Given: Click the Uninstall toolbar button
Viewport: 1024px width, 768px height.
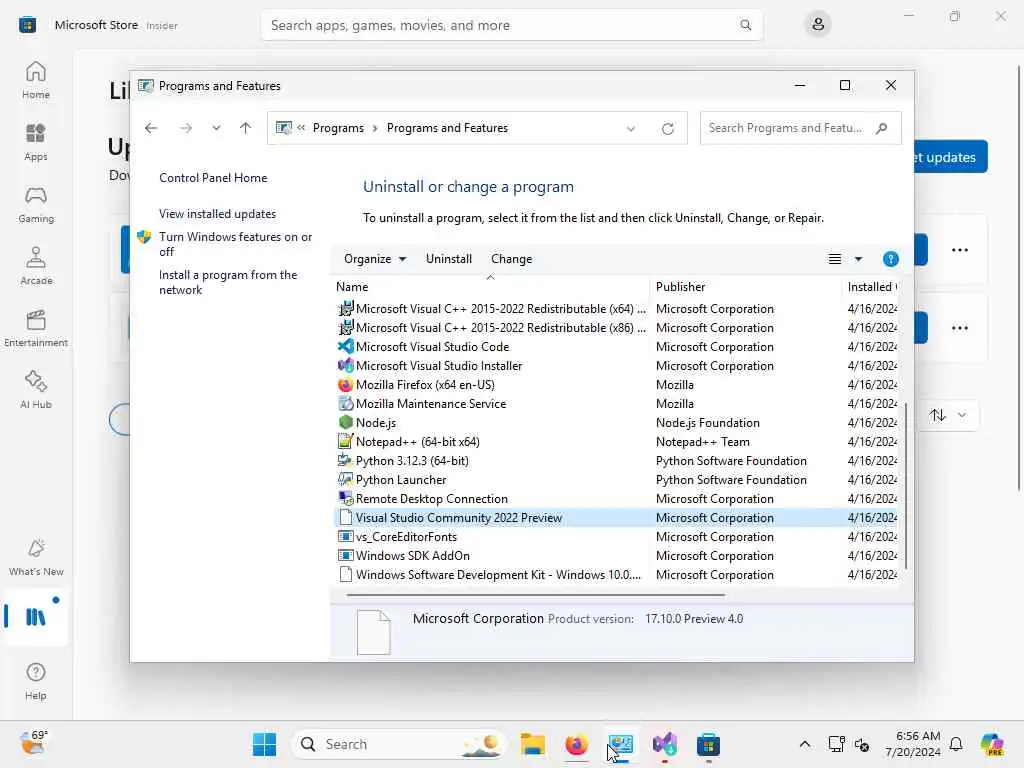Looking at the screenshot, I should 449,259.
